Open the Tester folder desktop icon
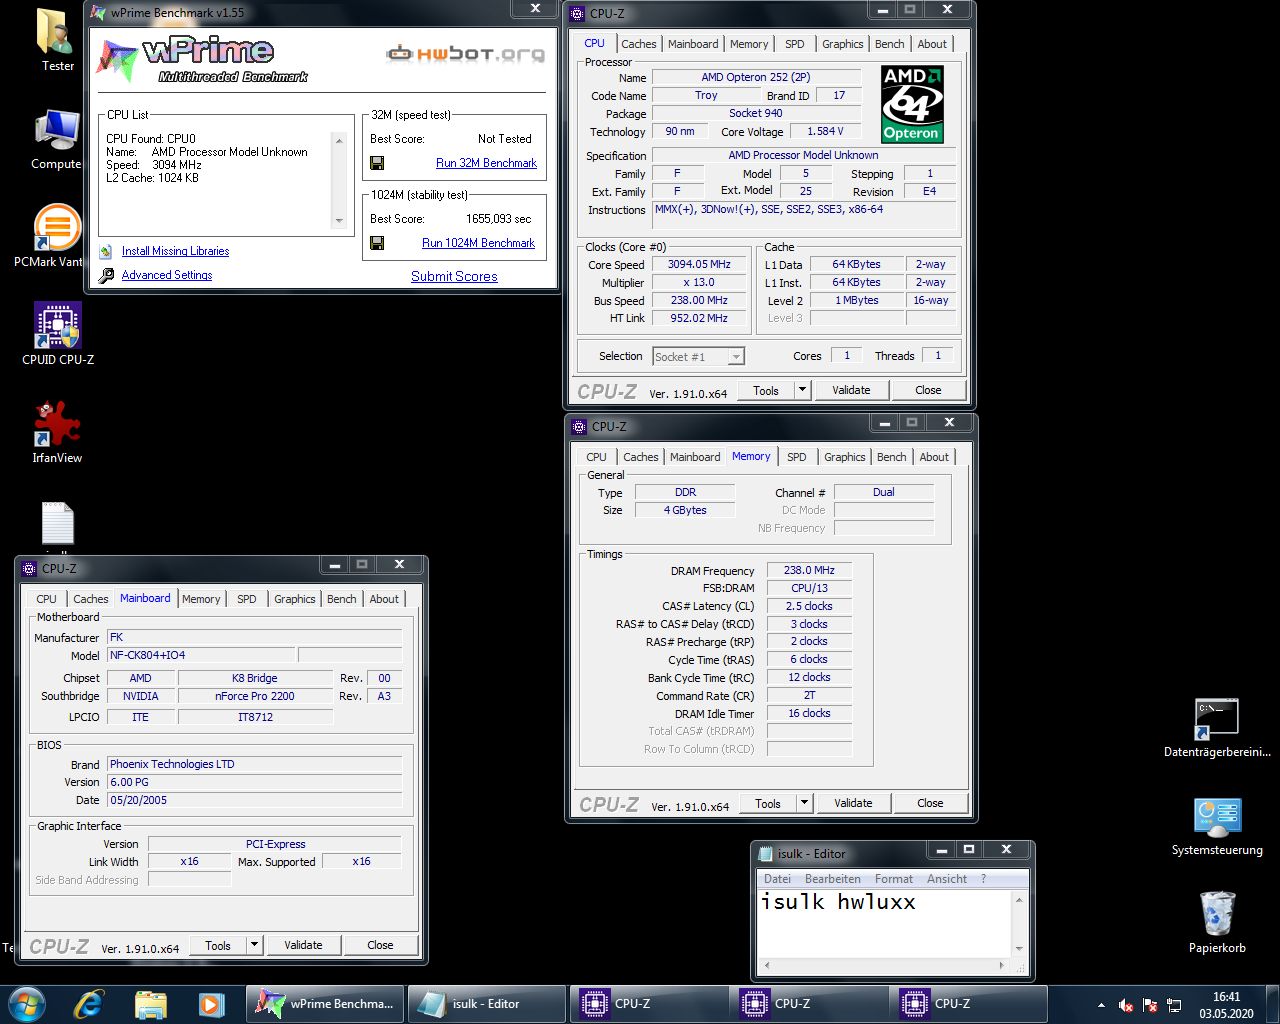 [57, 38]
